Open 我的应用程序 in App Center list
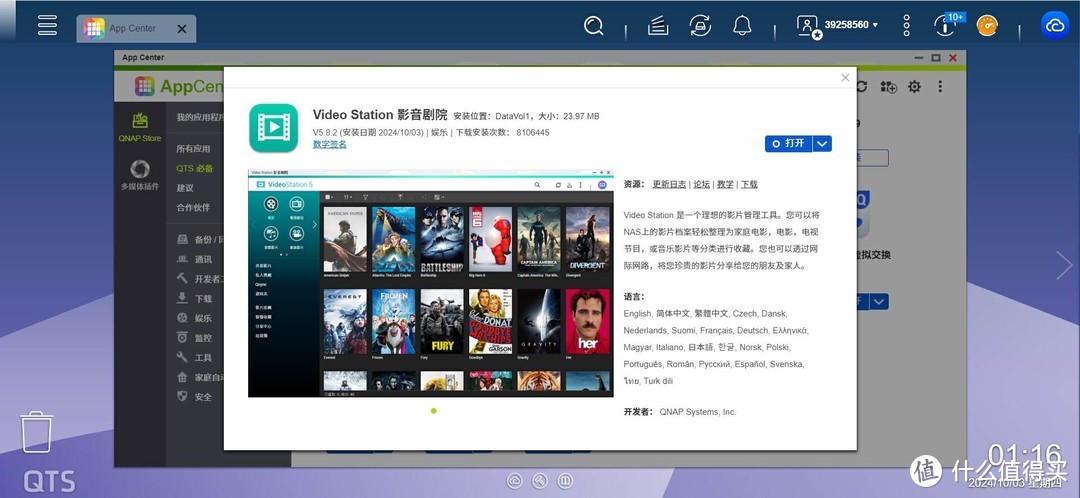This screenshot has height=498, width=1080. click(x=198, y=117)
